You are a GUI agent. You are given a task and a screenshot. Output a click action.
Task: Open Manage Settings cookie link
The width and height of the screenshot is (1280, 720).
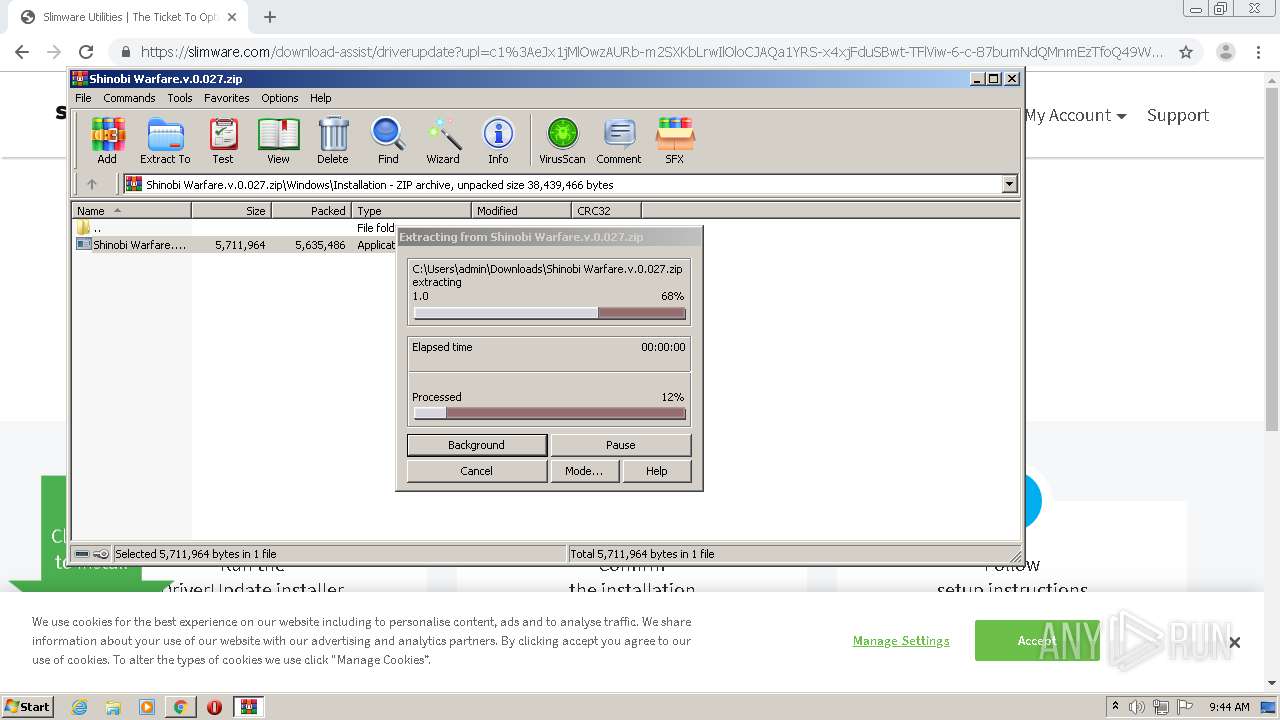click(x=901, y=640)
